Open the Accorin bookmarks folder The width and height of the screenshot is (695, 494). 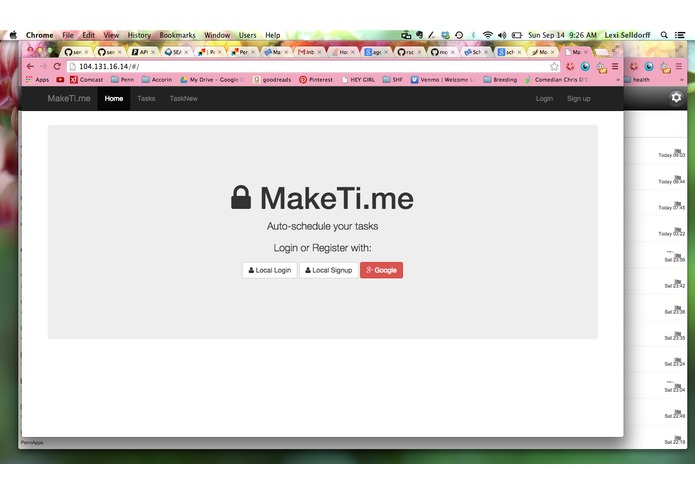[x=157, y=80]
